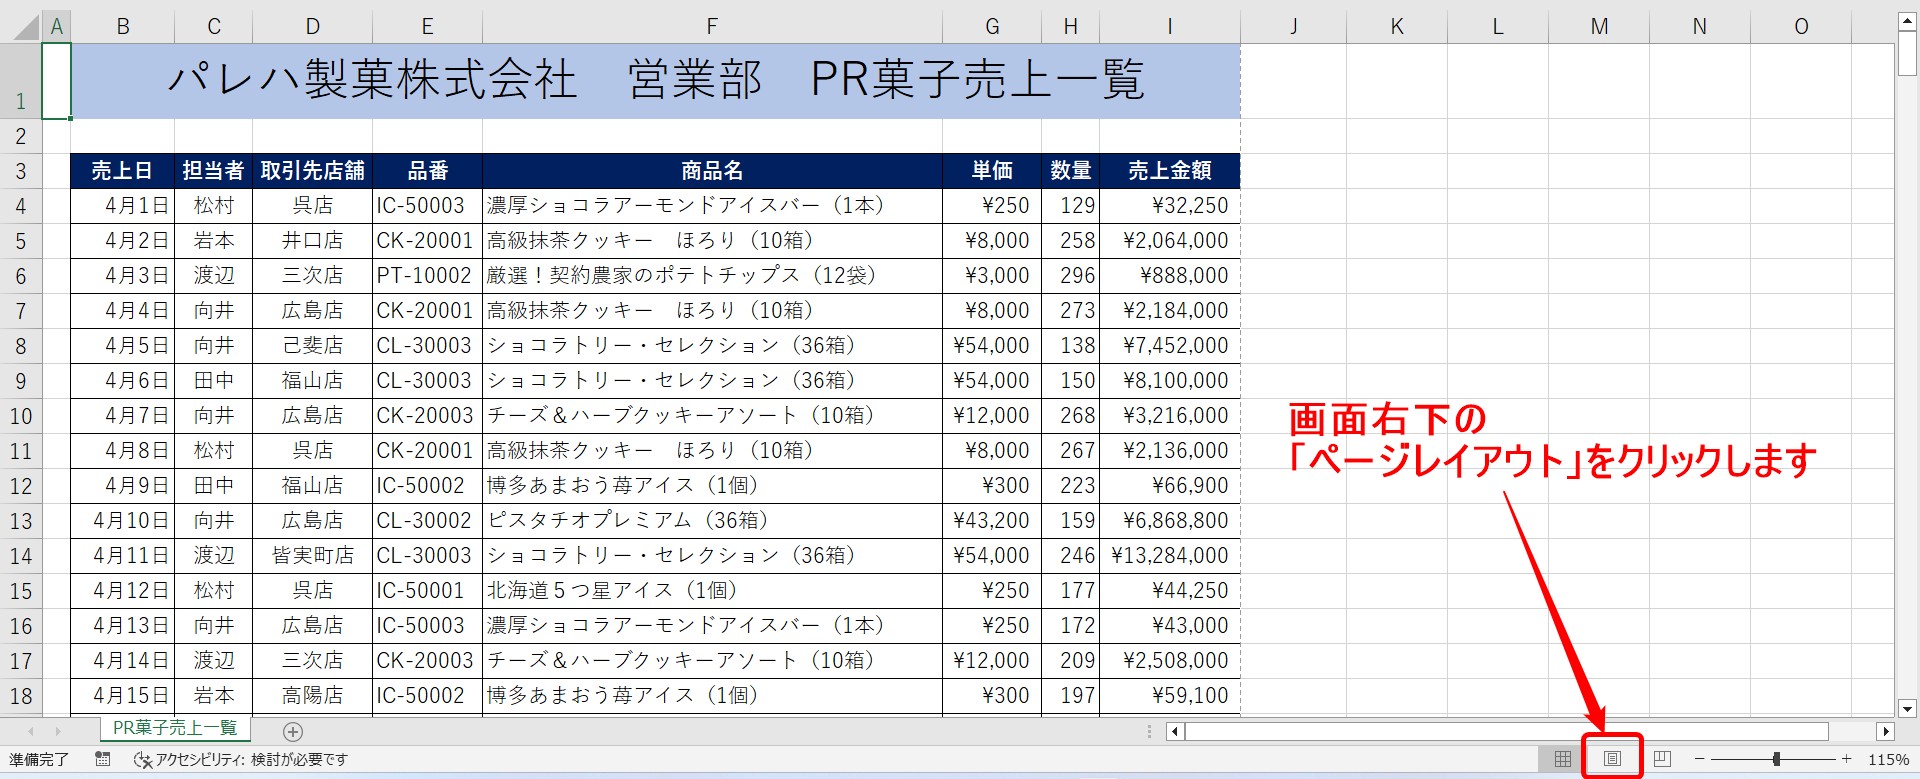Viewport: 1920px width, 779px height.
Task: Click the 売上金額 header cell
Action: tap(1170, 171)
